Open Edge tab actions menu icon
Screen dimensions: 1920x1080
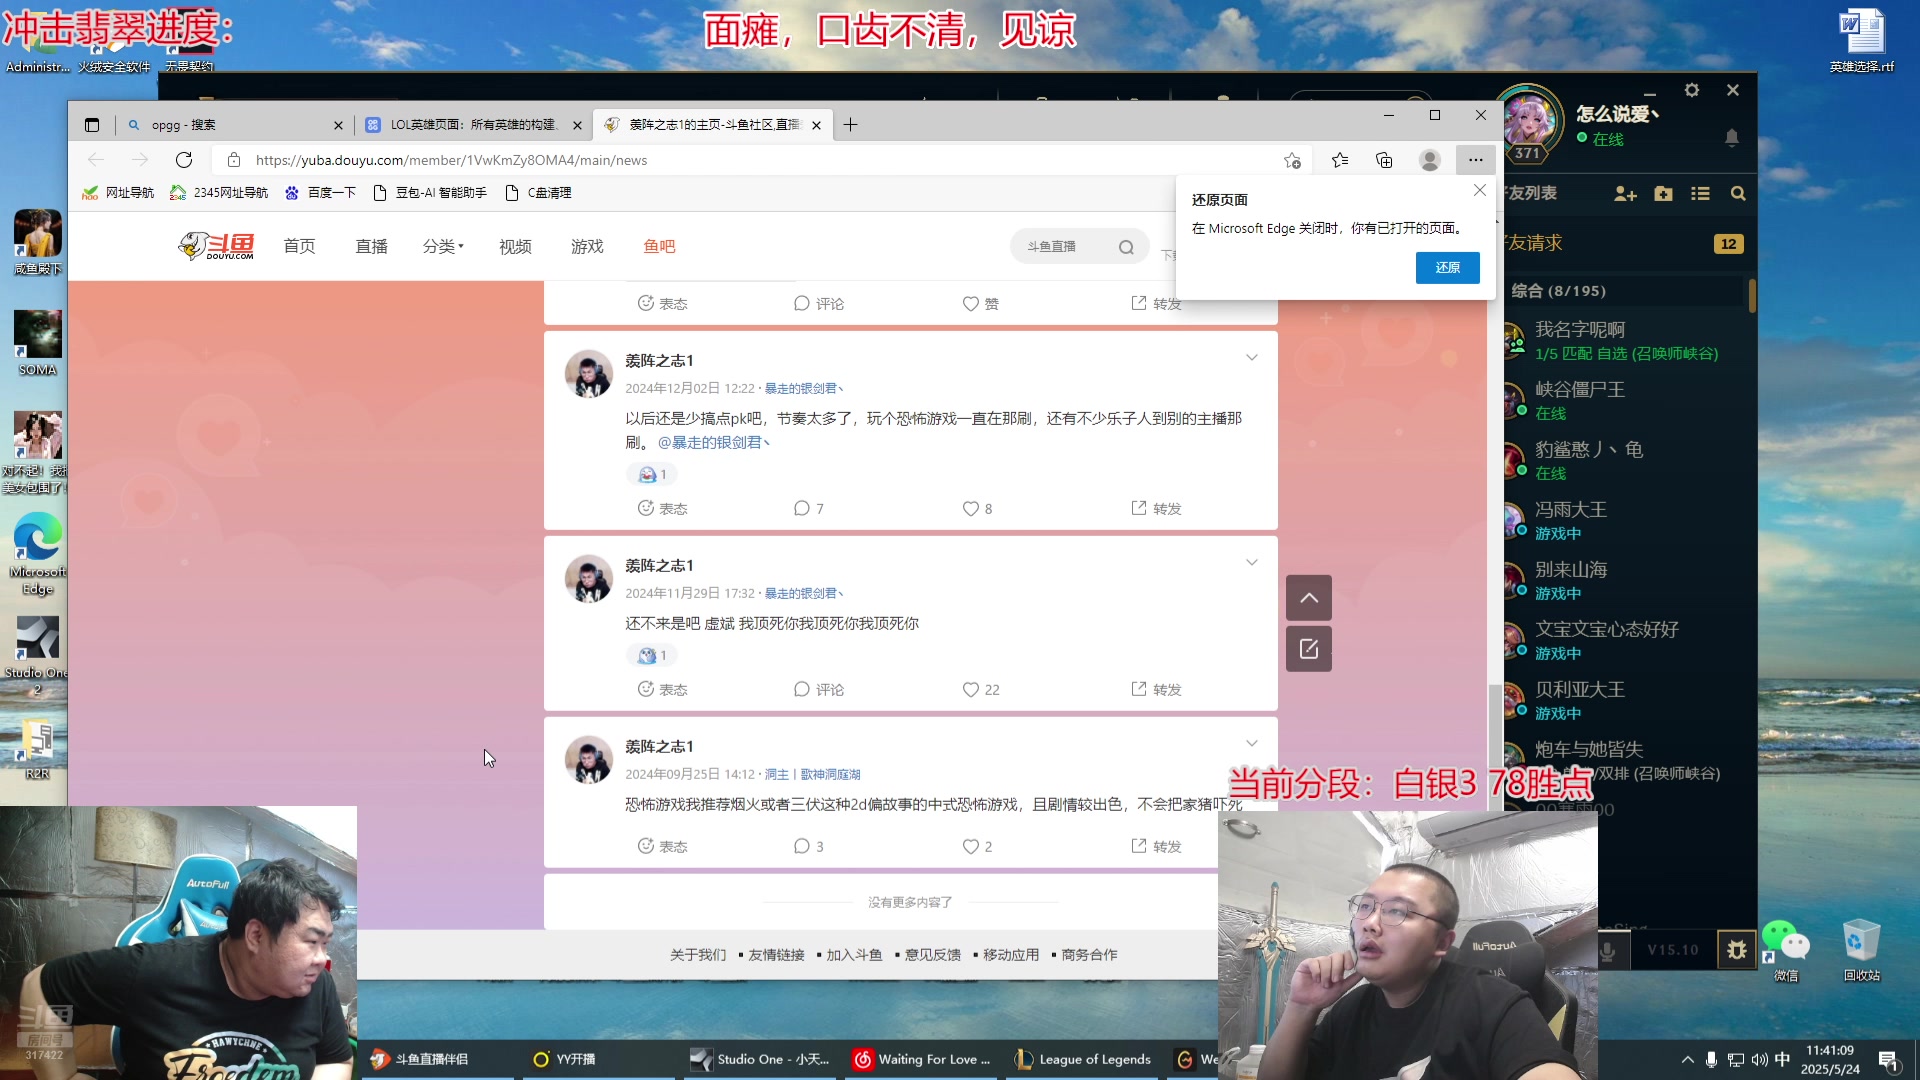click(x=92, y=125)
